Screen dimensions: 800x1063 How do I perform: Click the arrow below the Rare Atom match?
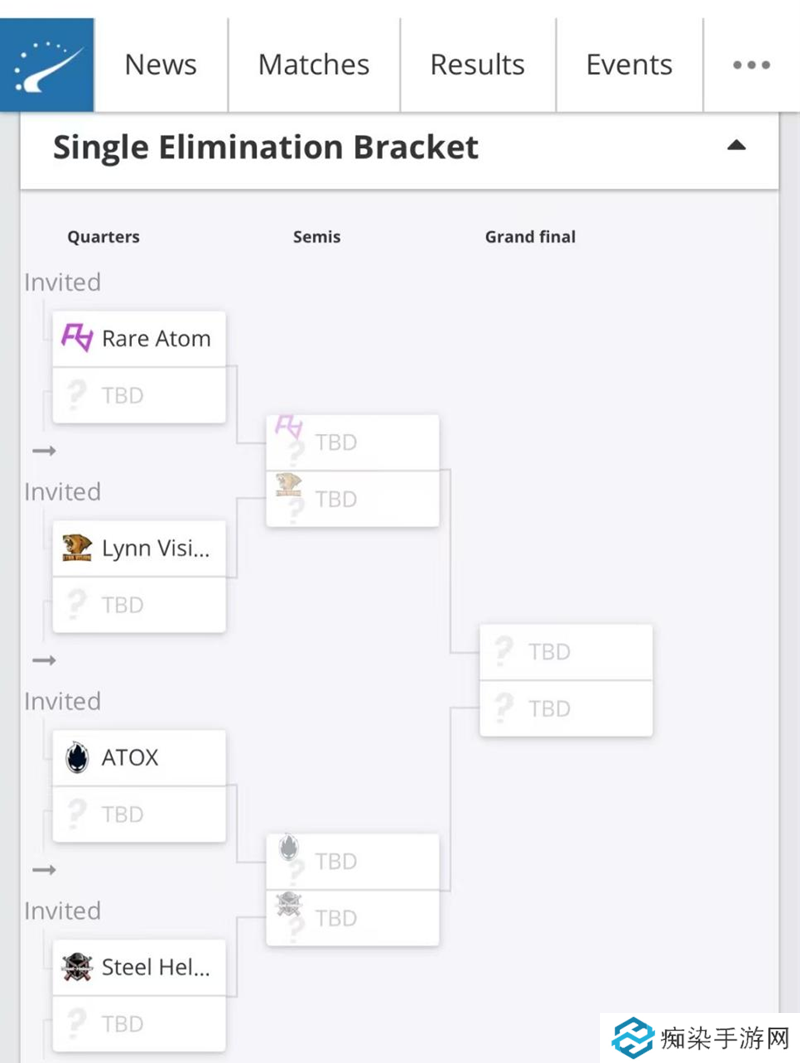pos(44,451)
